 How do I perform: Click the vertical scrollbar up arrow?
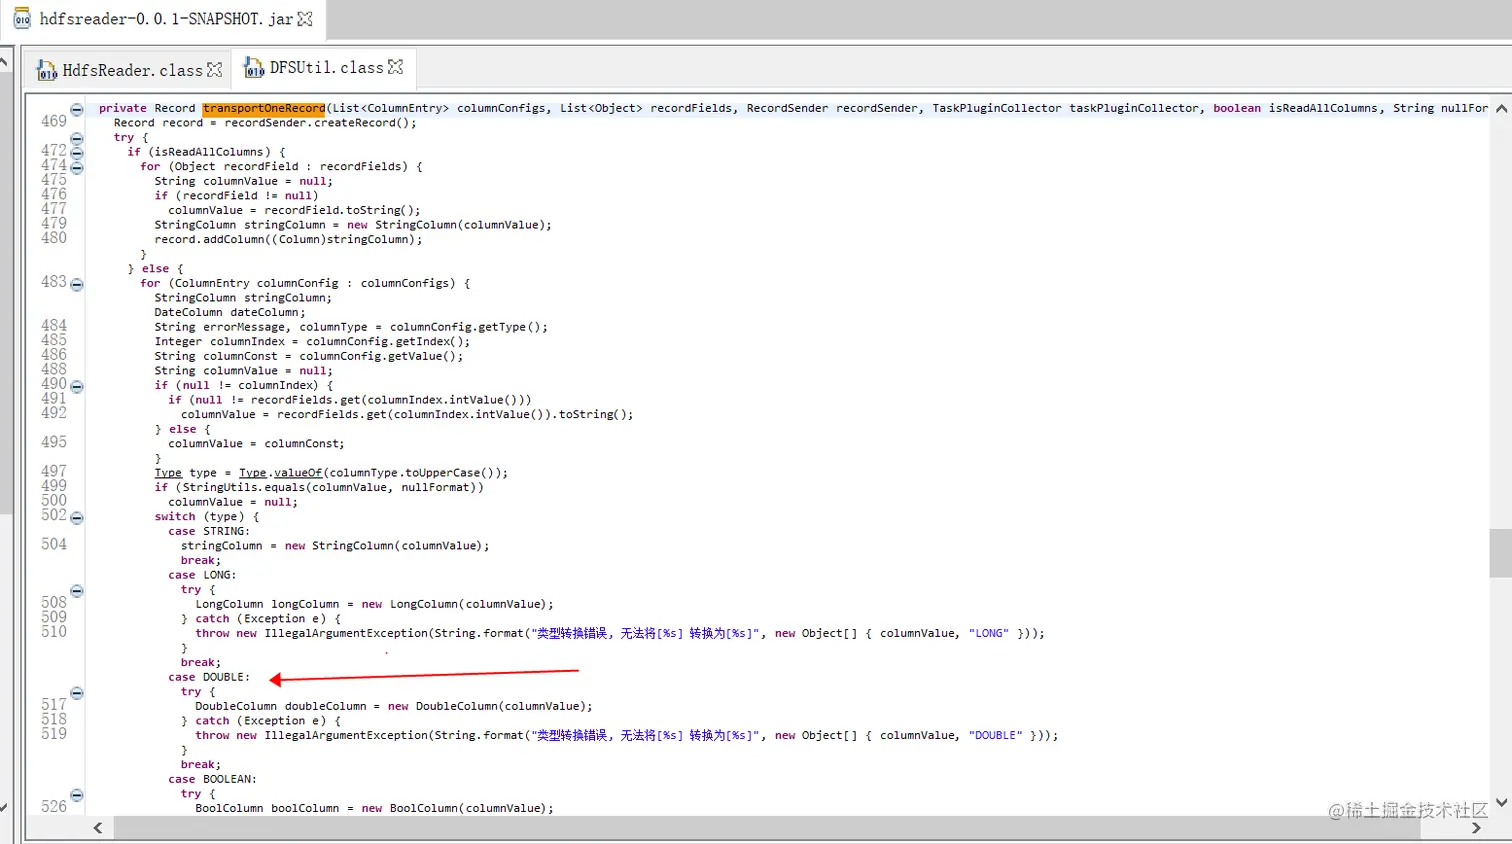click(1500, 108)
